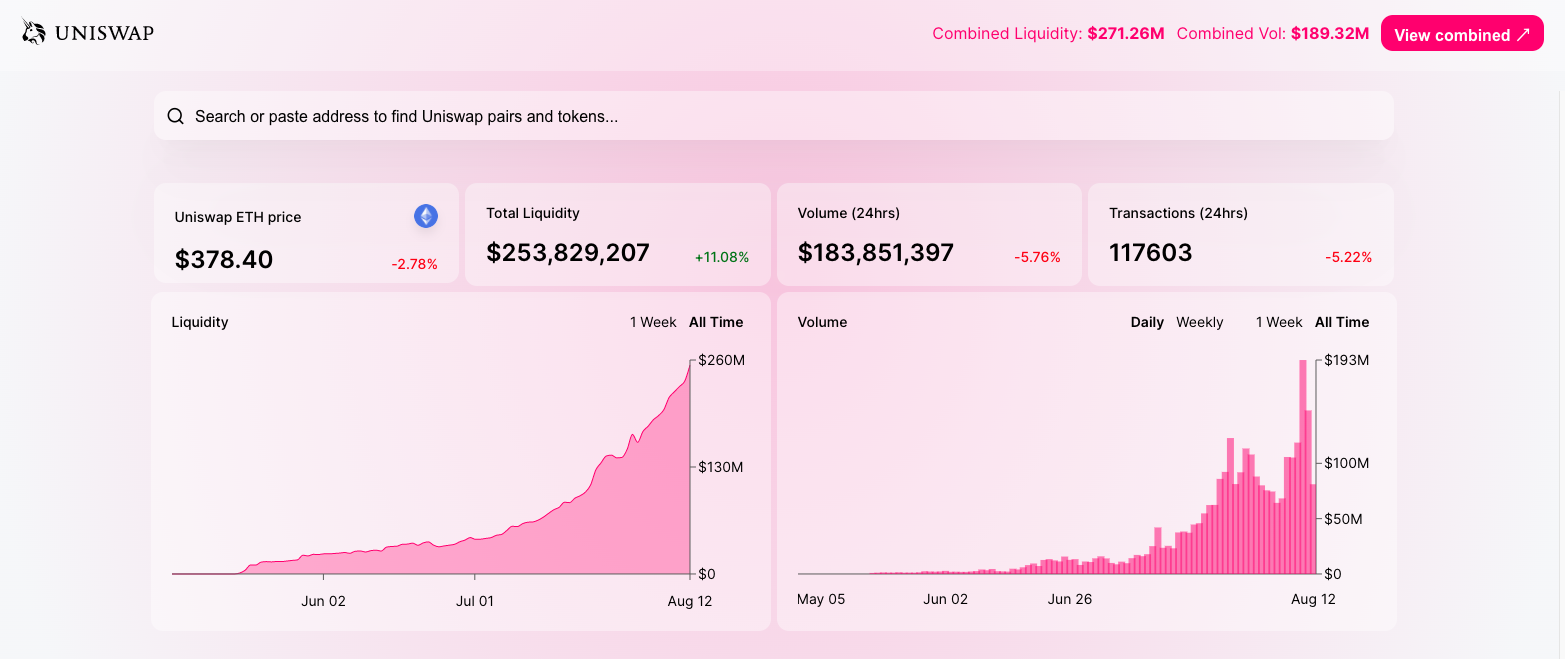The image size is (1565, 659).
Task: Click the -5.22% transactions change
Action: (x=1349, y=257)
